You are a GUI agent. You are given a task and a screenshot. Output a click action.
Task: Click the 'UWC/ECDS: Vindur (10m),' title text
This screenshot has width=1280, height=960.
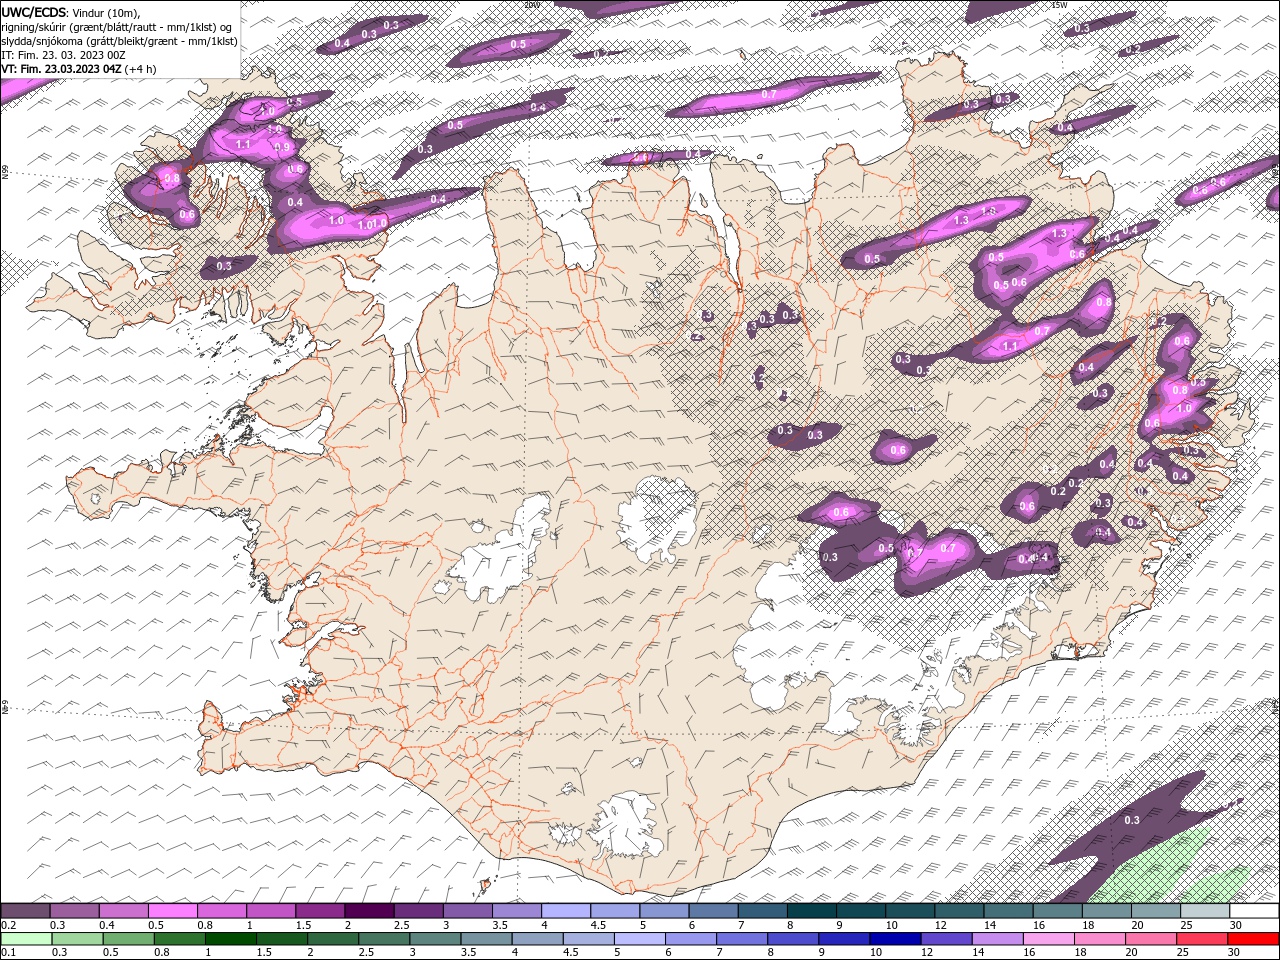click(x=71, y=11)
